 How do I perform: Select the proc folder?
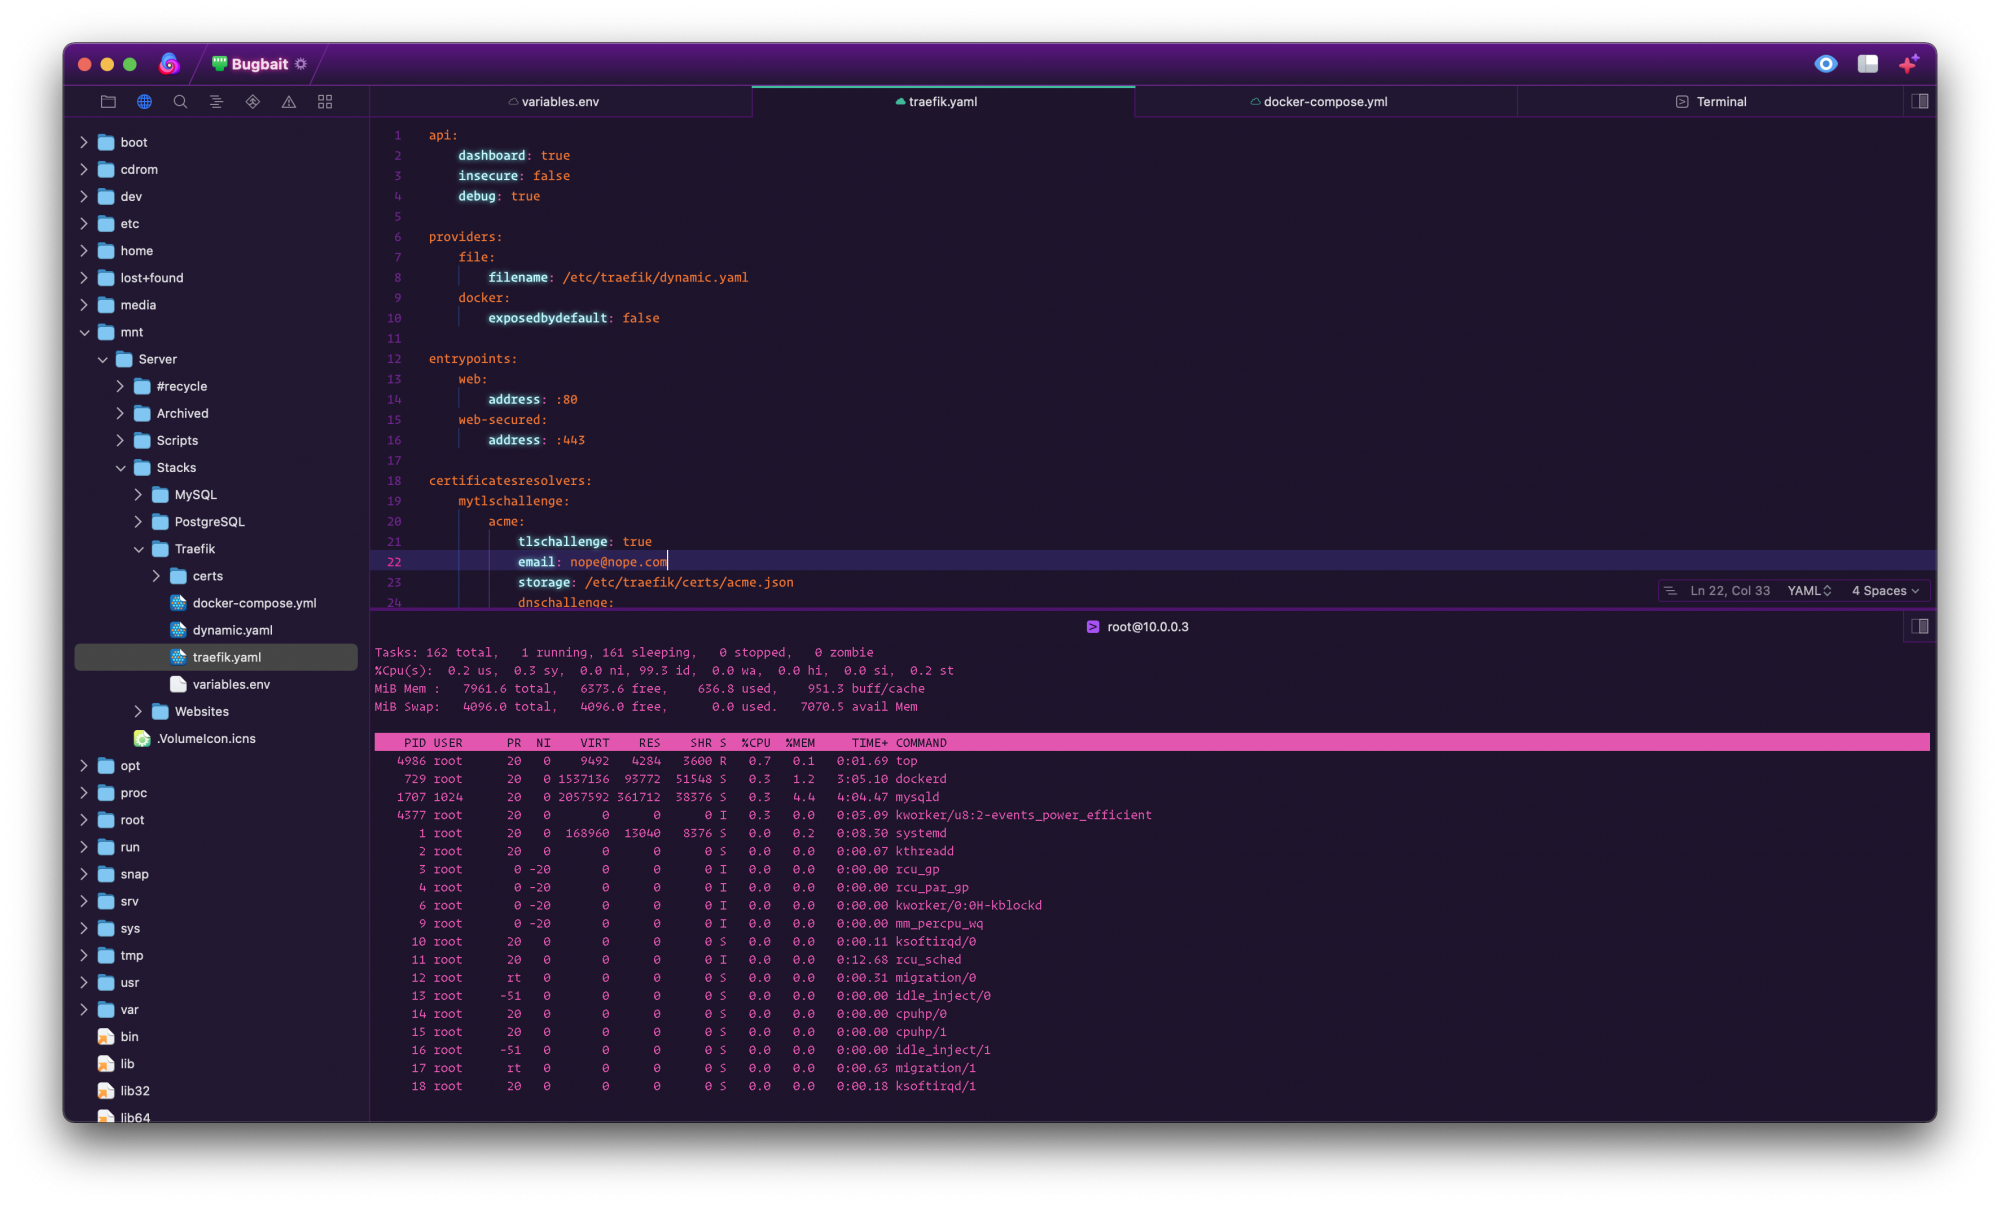(x=216, y=793)
